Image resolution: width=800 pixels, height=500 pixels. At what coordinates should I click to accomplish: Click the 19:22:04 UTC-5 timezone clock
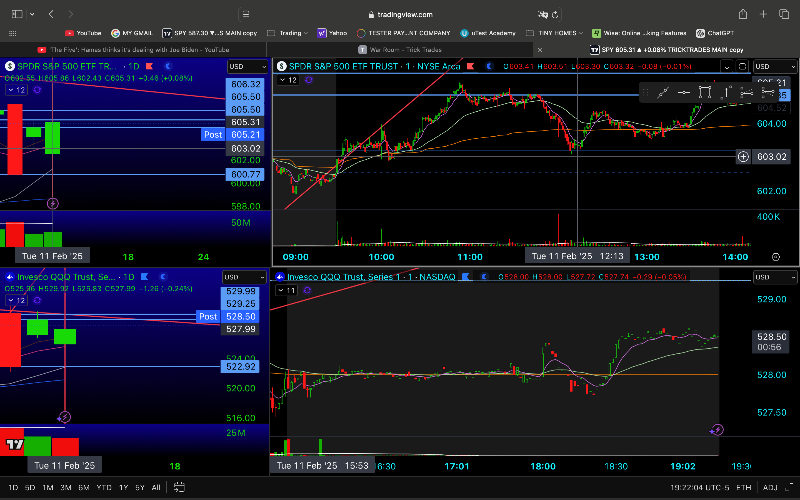(x=699, y=488)
